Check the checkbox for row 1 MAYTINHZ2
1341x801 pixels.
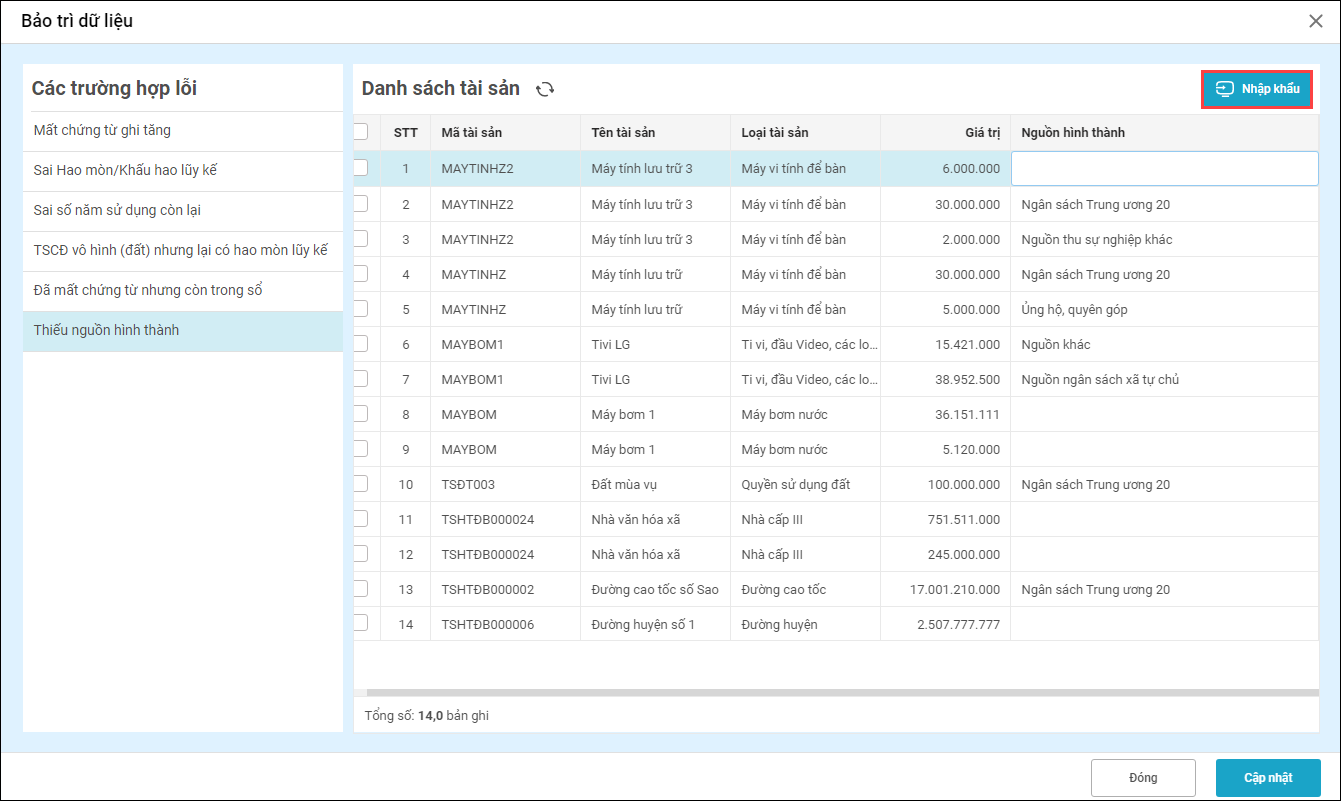click(x=361, y=168)
